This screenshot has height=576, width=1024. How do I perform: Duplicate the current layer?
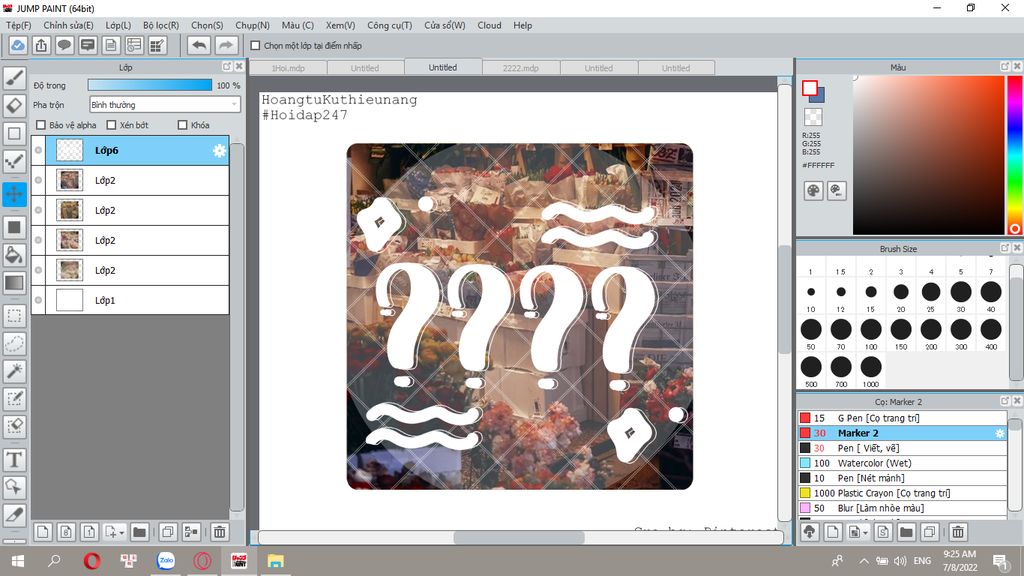tap(167, 532)
